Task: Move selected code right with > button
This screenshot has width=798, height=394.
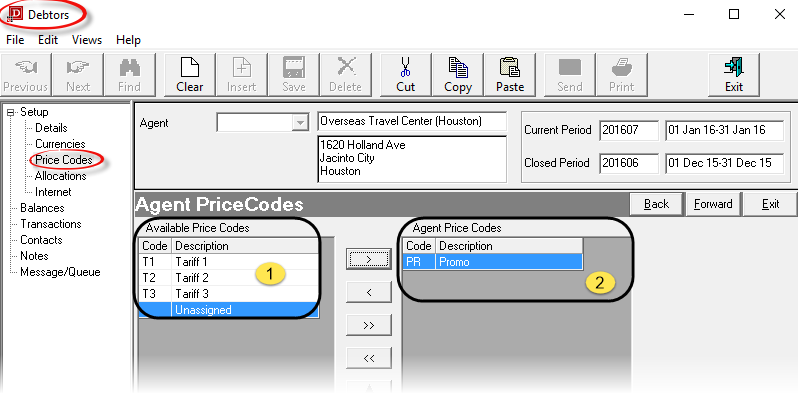Action: point(368,259)
